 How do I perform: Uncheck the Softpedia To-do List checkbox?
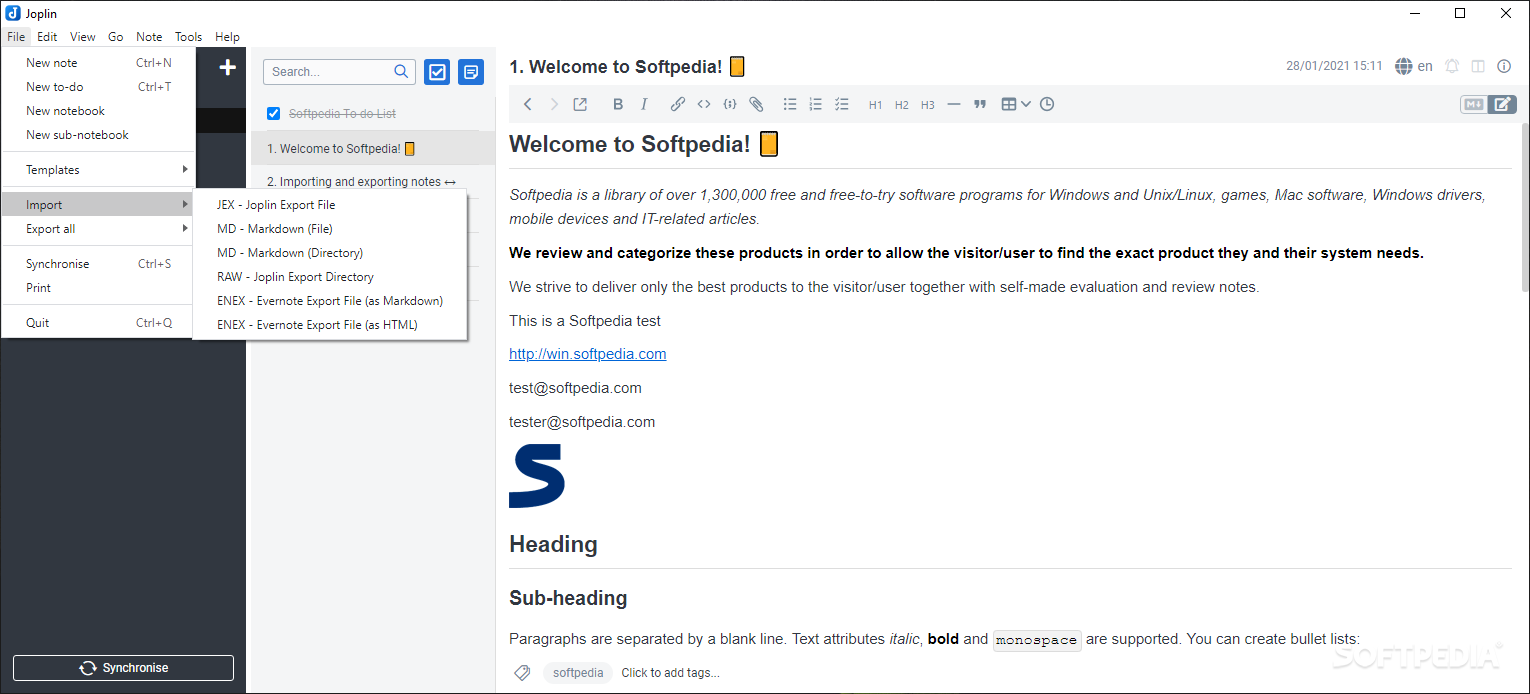[273, 113]
